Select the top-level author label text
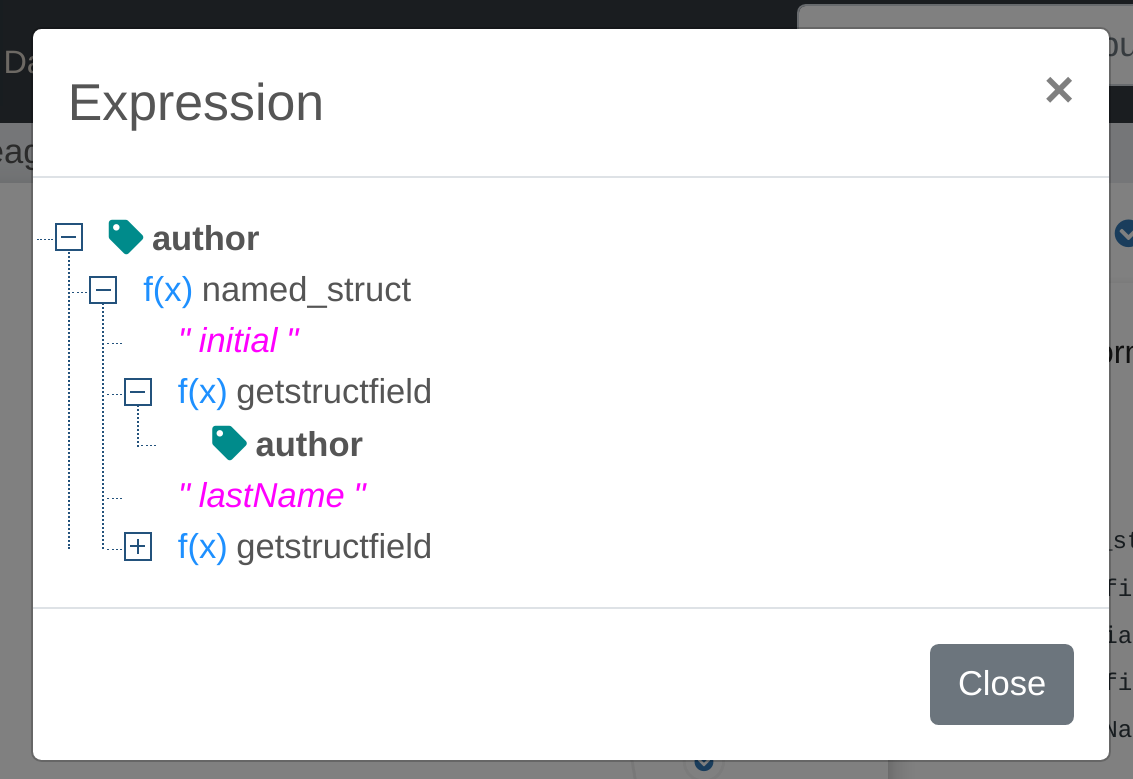 pos(205,238)
